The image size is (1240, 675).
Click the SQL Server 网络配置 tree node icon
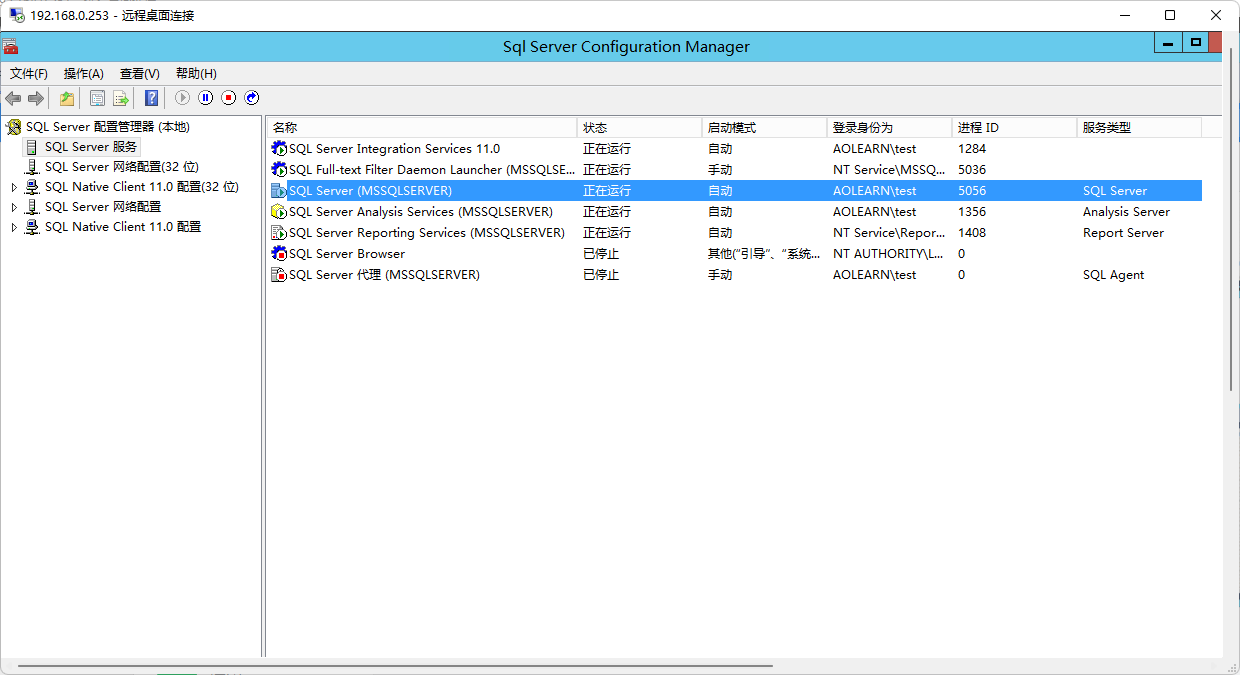[x=32, y=207]
